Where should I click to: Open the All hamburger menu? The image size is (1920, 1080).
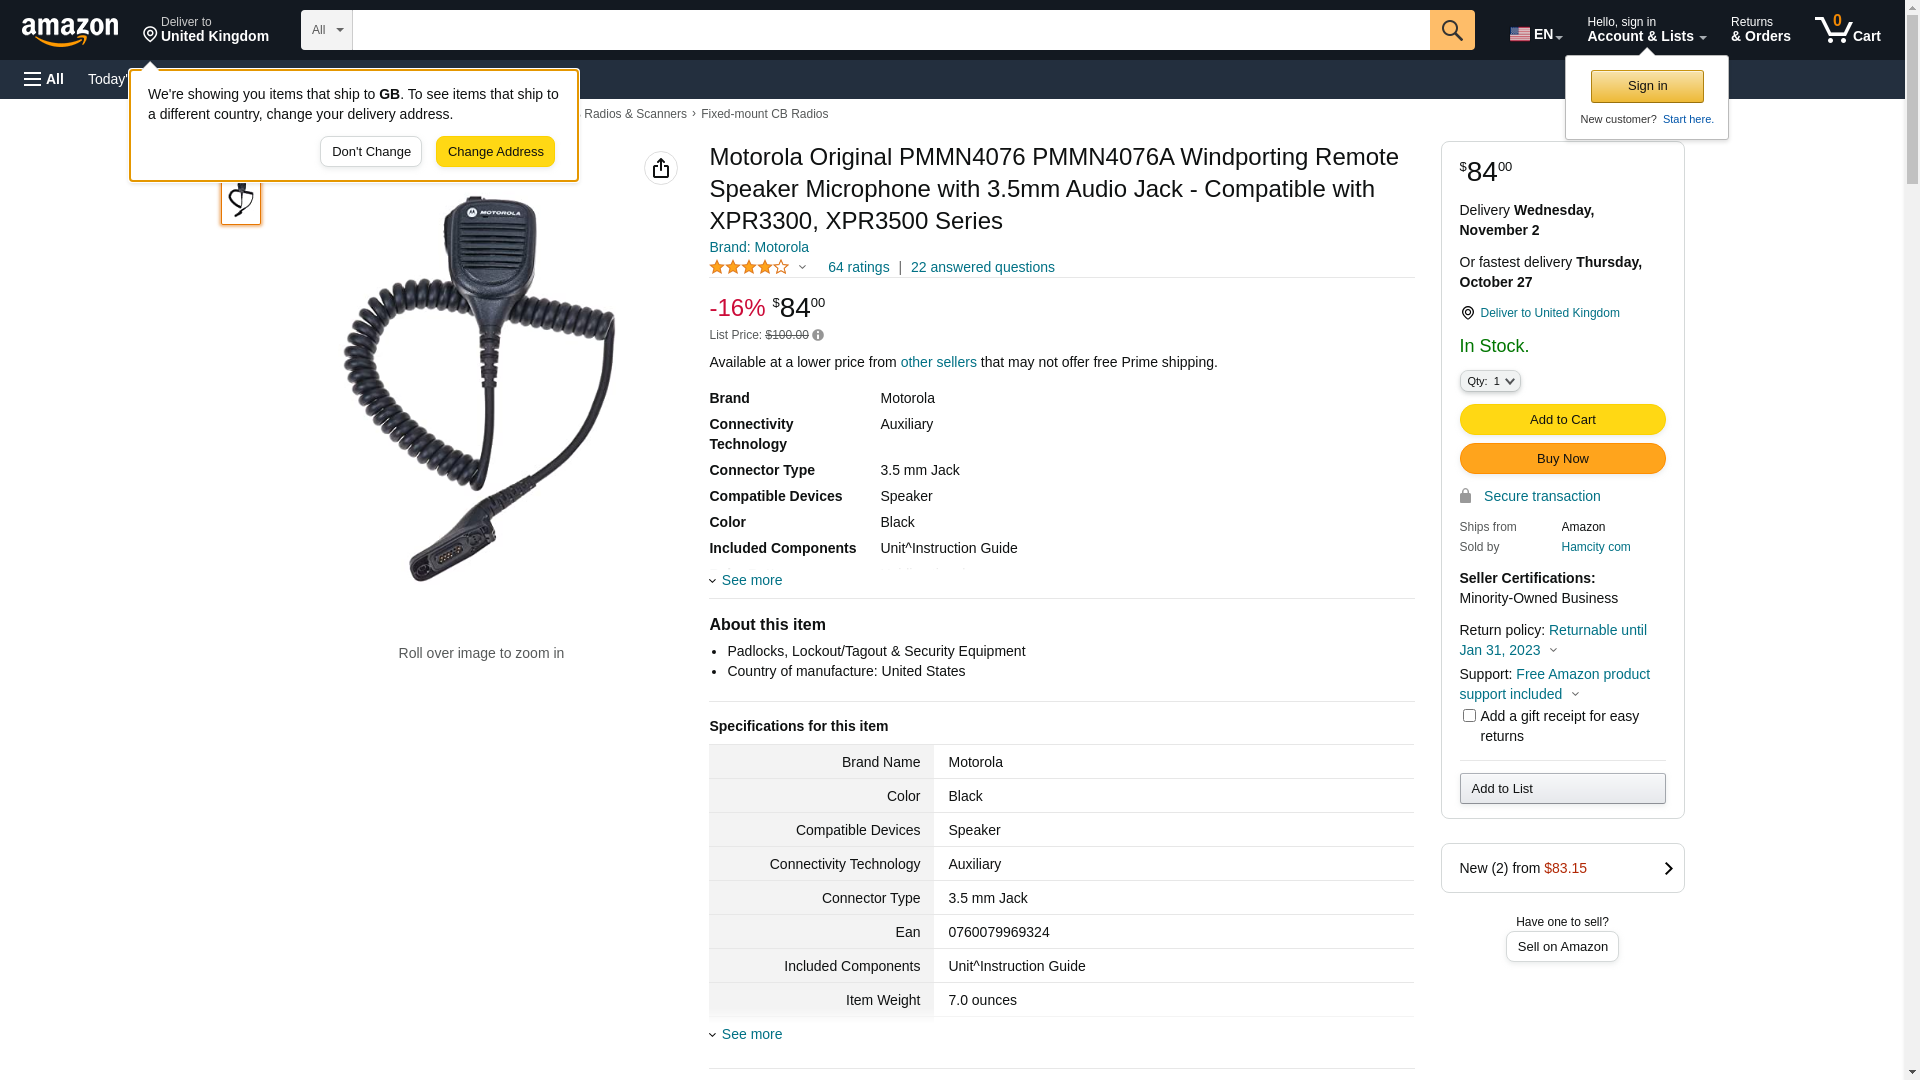click(x=44, y=79)
